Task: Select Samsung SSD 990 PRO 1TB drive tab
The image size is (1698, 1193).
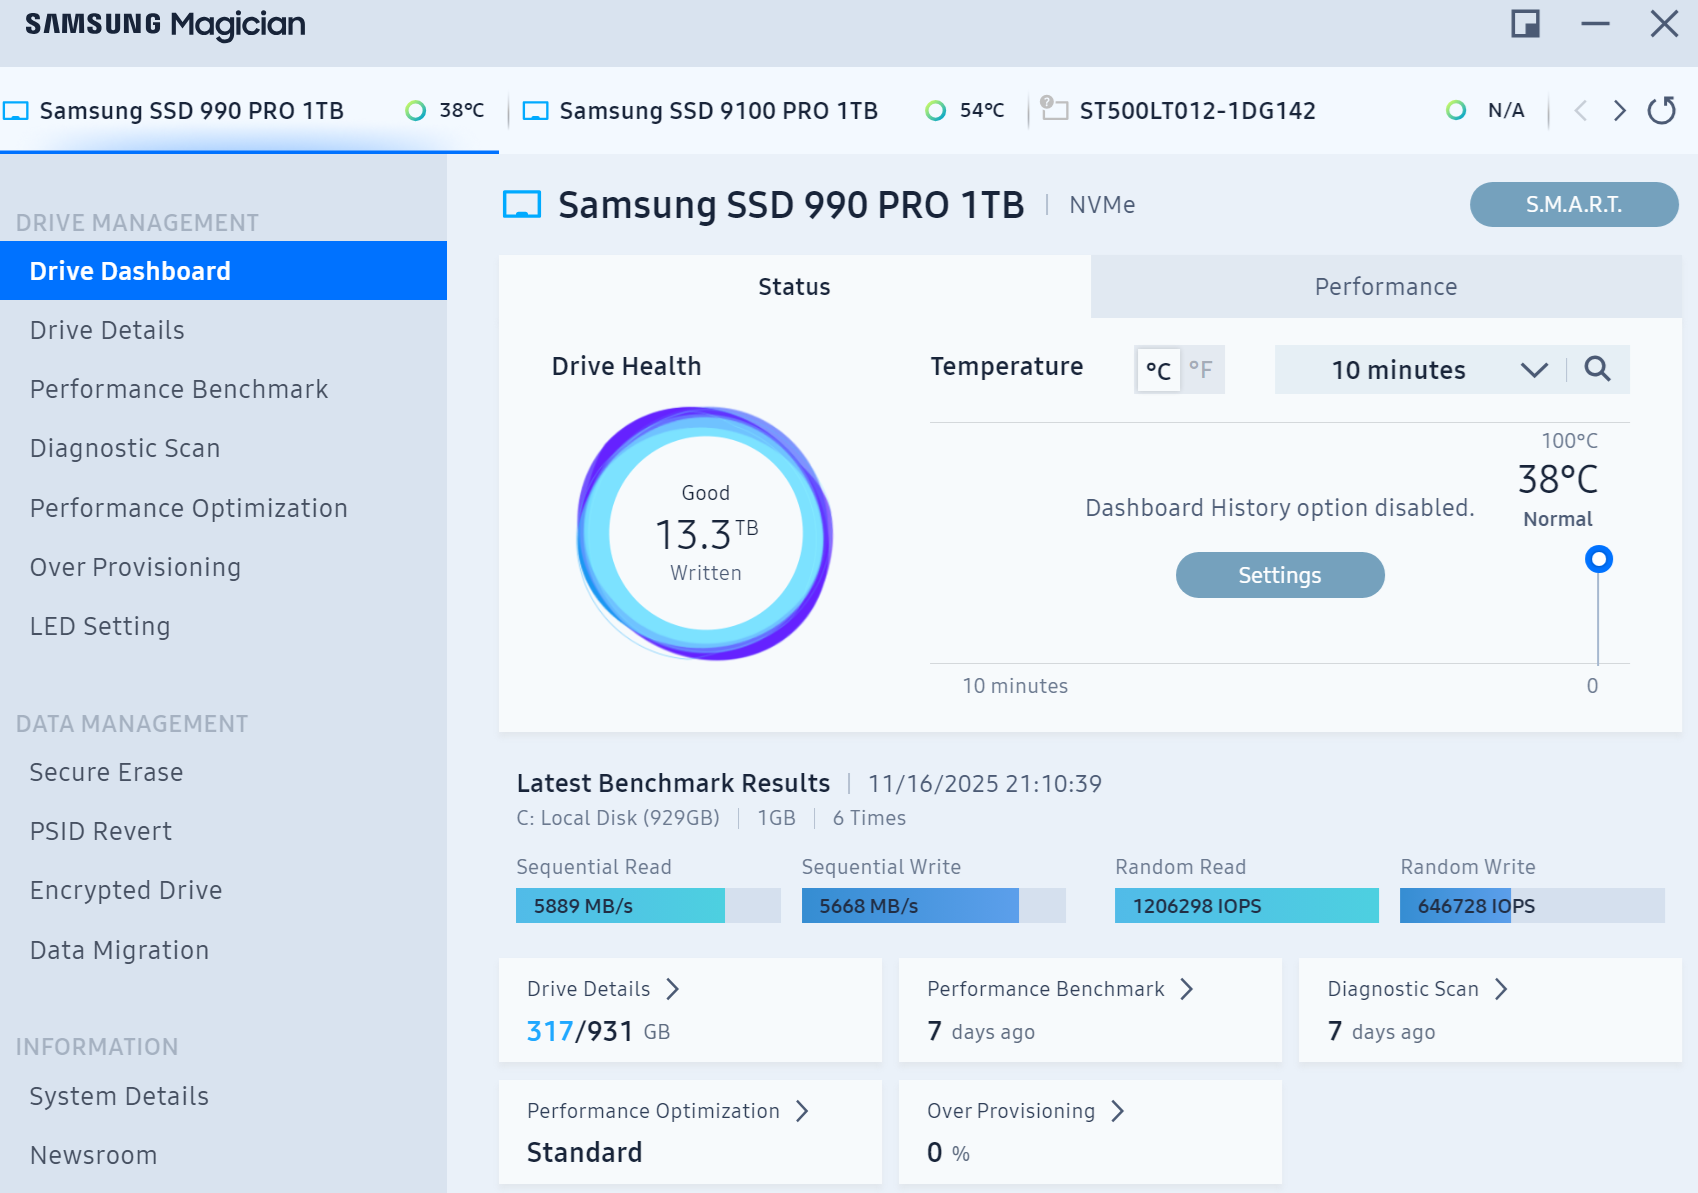Action: (249, 110)
